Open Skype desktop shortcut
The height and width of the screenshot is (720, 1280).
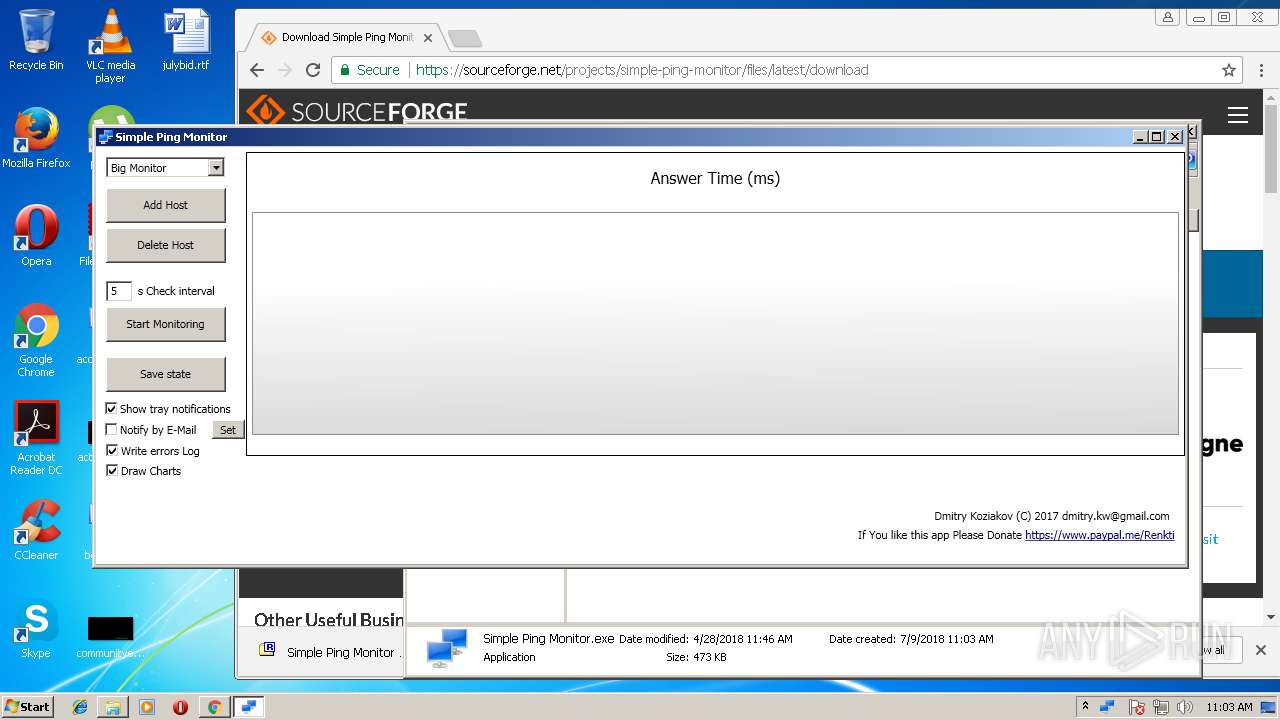point(36,628)
